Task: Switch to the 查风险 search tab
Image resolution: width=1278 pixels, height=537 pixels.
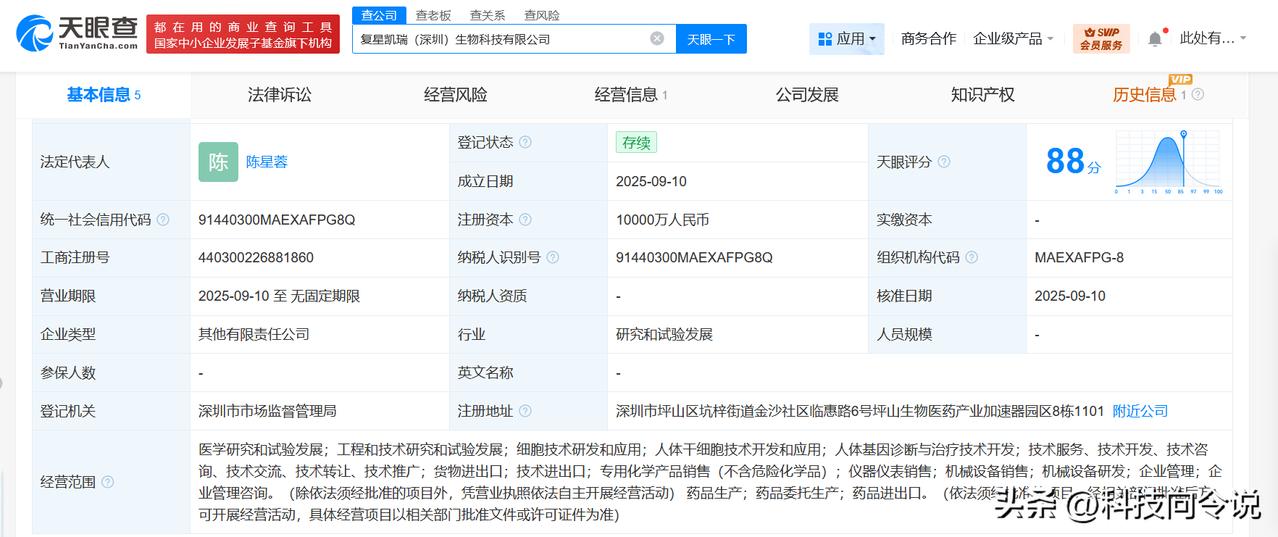Action: [x=542, y=15]
